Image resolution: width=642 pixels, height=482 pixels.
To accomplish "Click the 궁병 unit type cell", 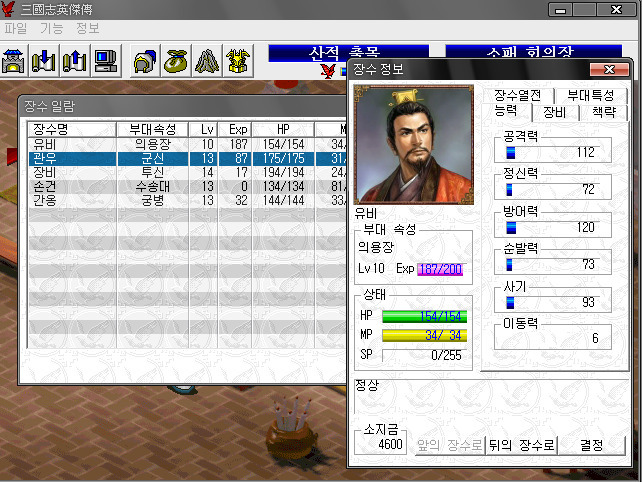I will pyautogui.click(x=153, y=200).
